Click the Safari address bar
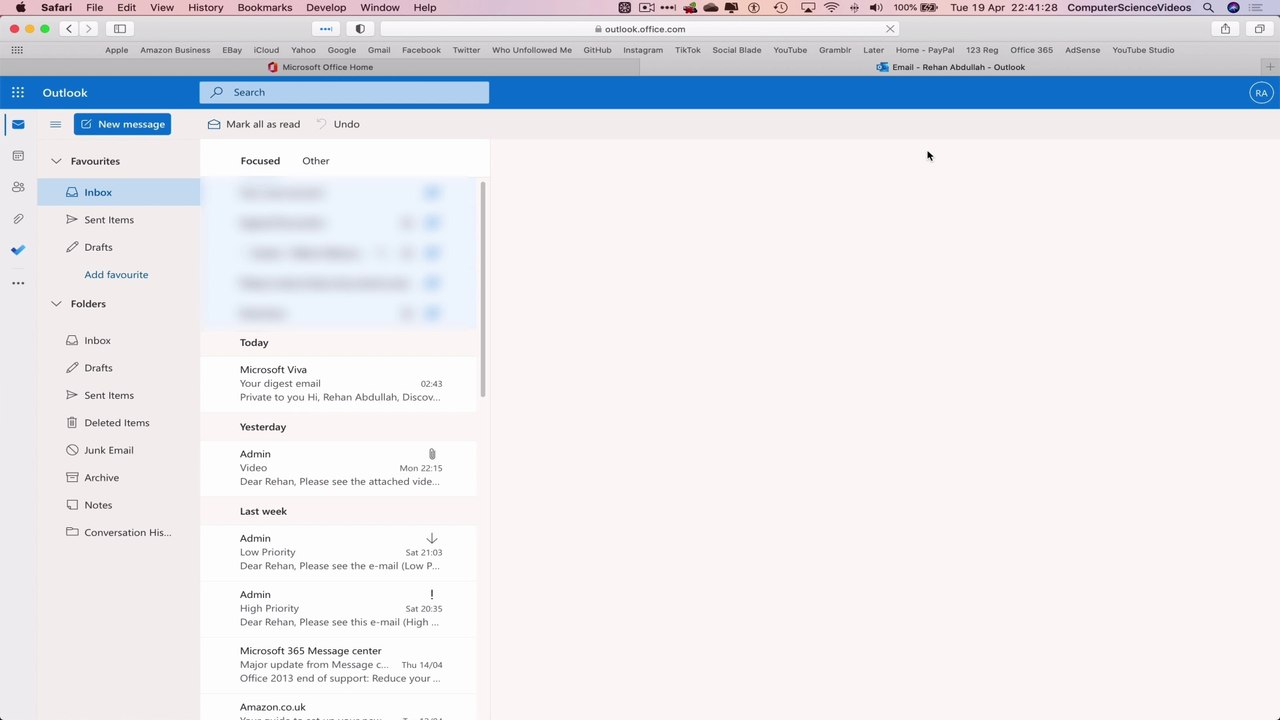This screenshot has height=720, width=1280. click(640, 29)
